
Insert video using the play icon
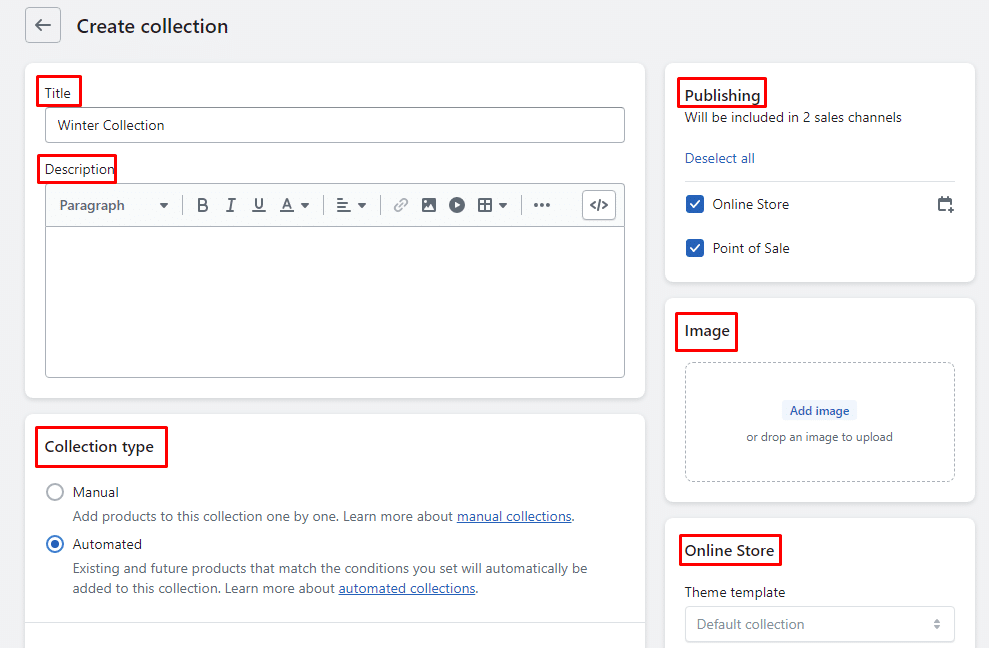pos(457,205)
